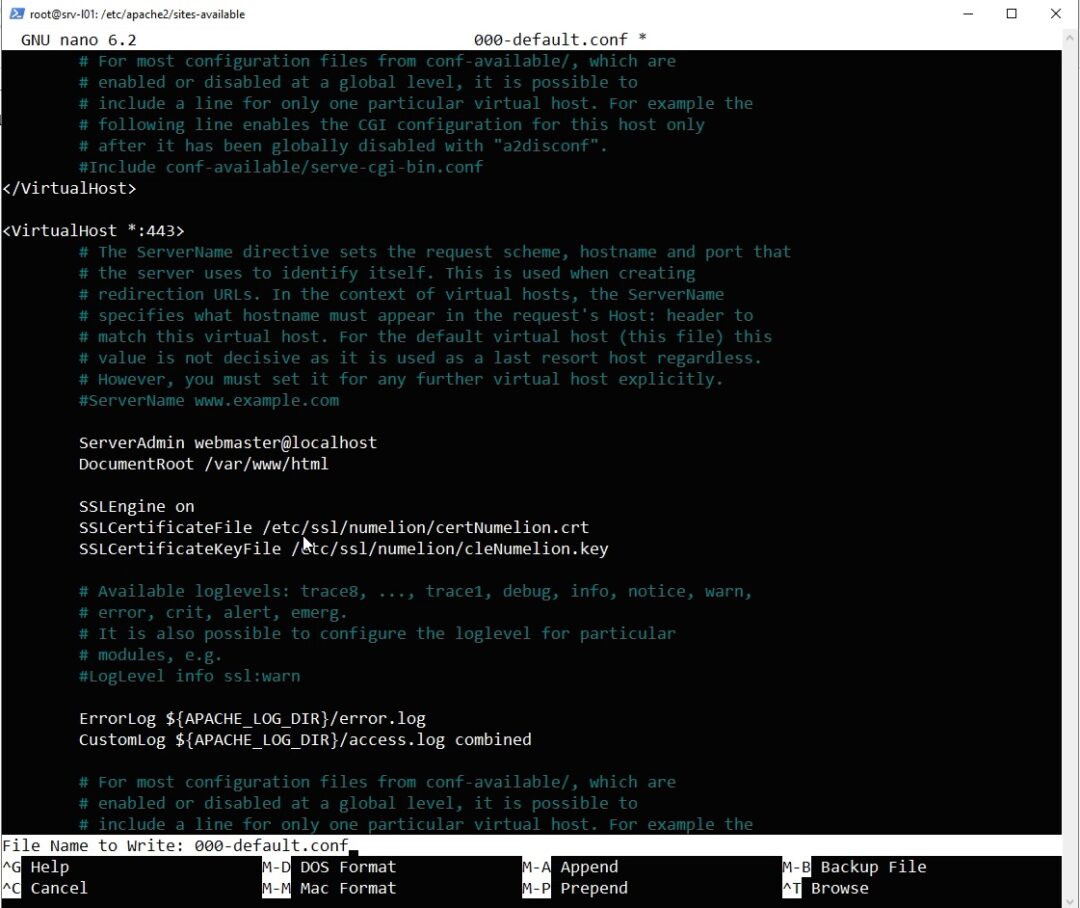Click the ^G Help shortcut
Viewport: 1080px width, 908px height.
[x=36, y=867]
